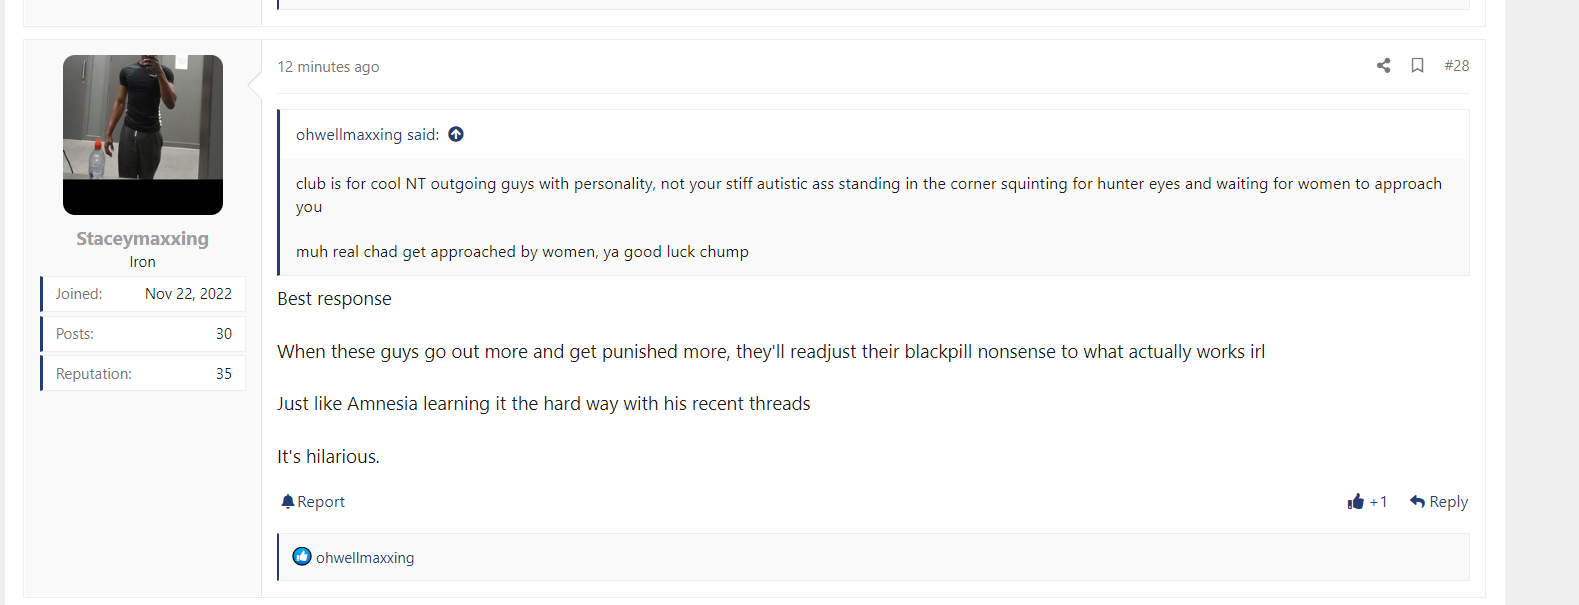The image size is (1579, 605).
Task: Click the '12 minutes ago' timestamp
Action: click(328, 67)
